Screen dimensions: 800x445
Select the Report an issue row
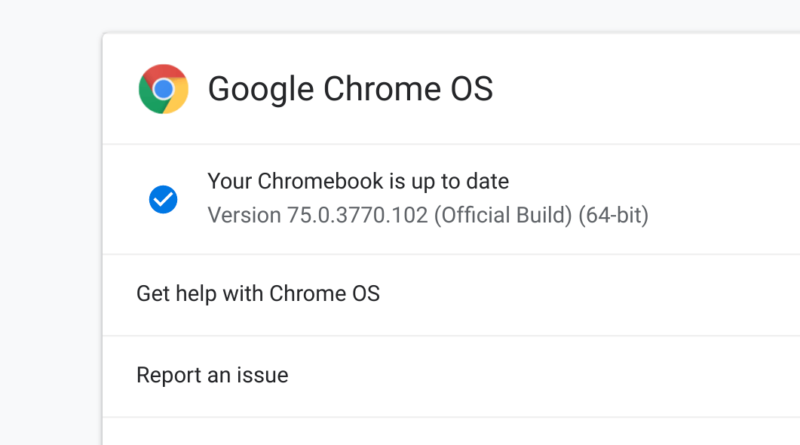pos(212,376)
